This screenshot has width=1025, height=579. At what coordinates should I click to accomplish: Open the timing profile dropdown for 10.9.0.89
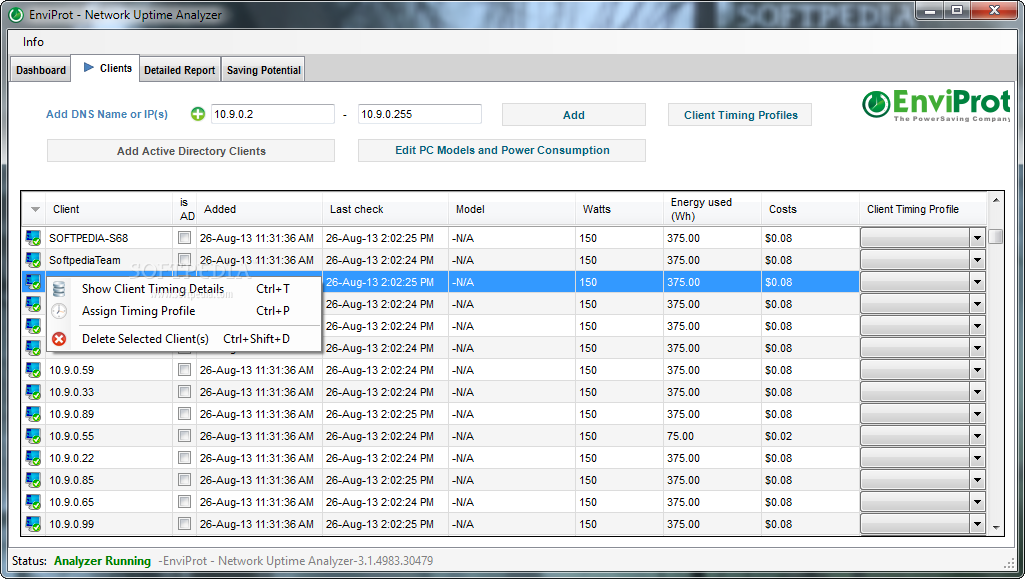click(977, 414)
